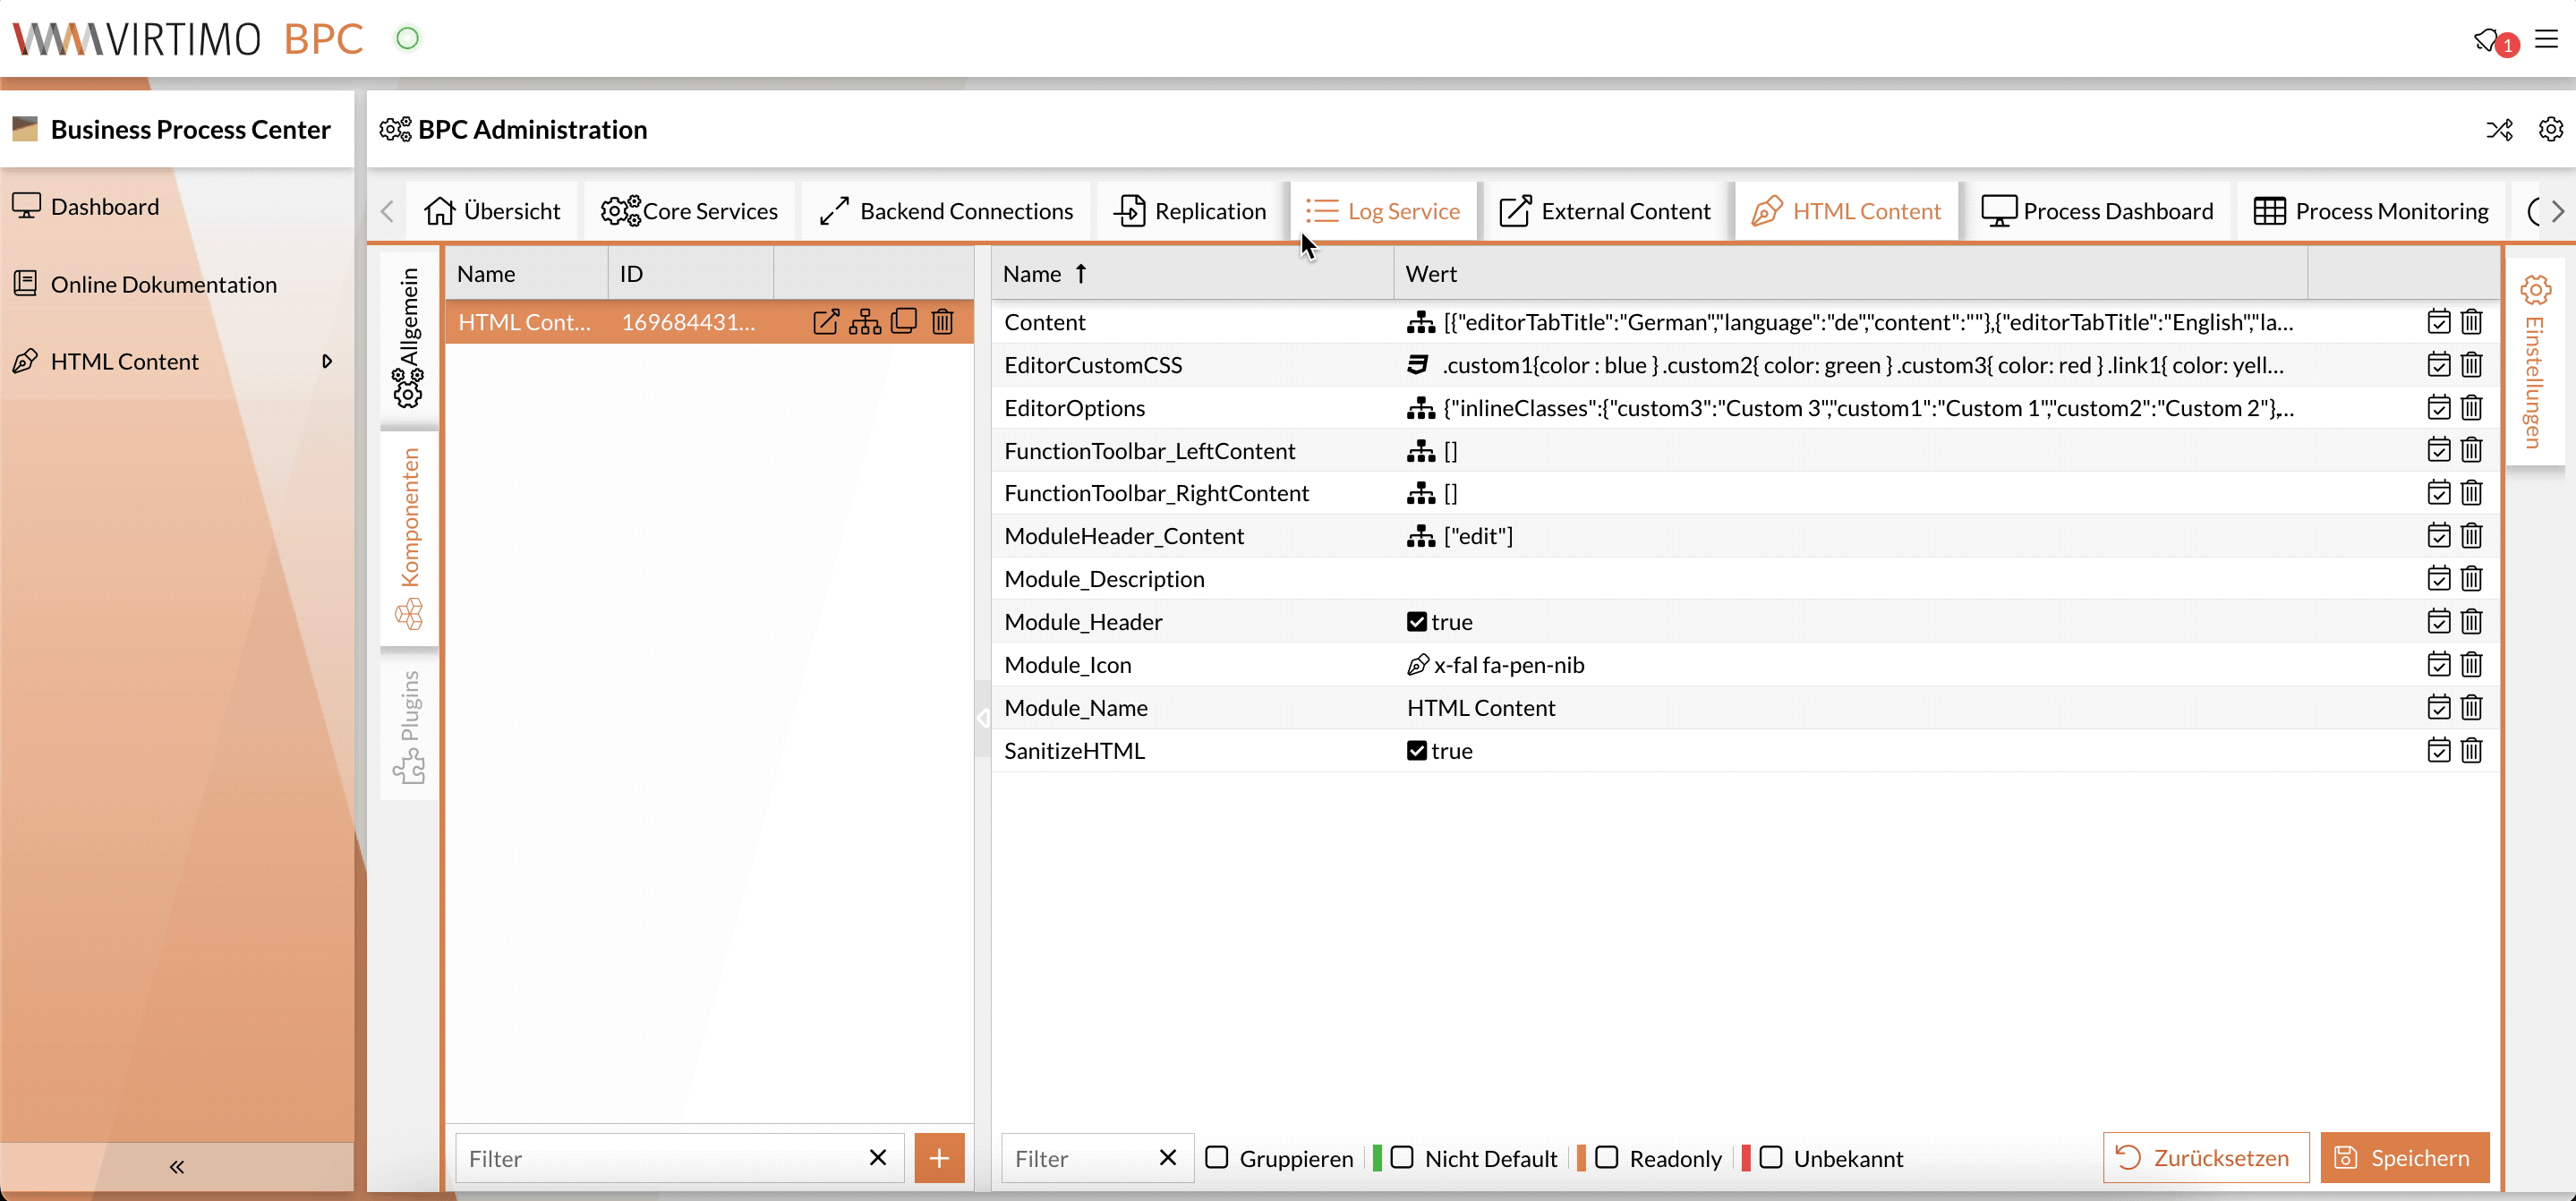Click the trash icon for the EditorCustomCSS row
The image size is (2576, 1201).
(2471, 365)
